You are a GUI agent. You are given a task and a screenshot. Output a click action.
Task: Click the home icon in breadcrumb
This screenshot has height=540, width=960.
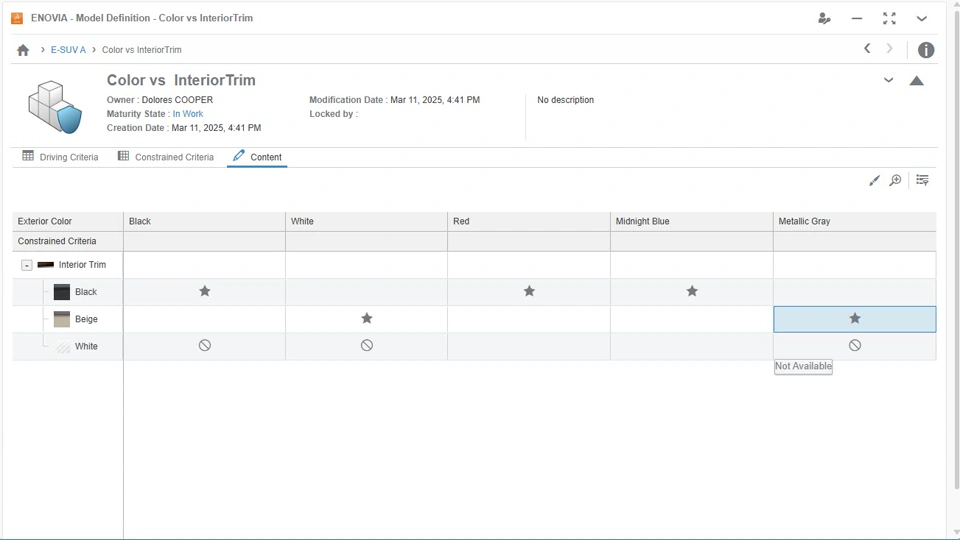[x=23, y=50]
